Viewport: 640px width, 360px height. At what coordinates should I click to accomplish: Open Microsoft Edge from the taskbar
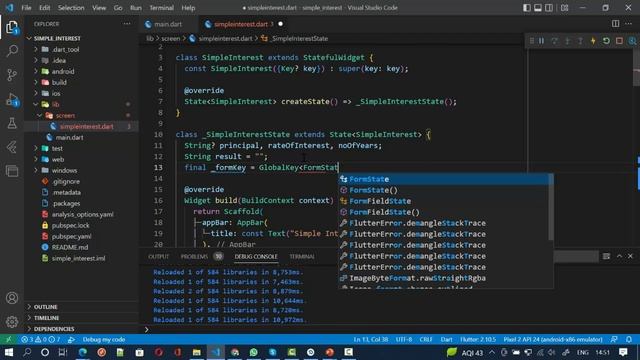click(83, 352)
